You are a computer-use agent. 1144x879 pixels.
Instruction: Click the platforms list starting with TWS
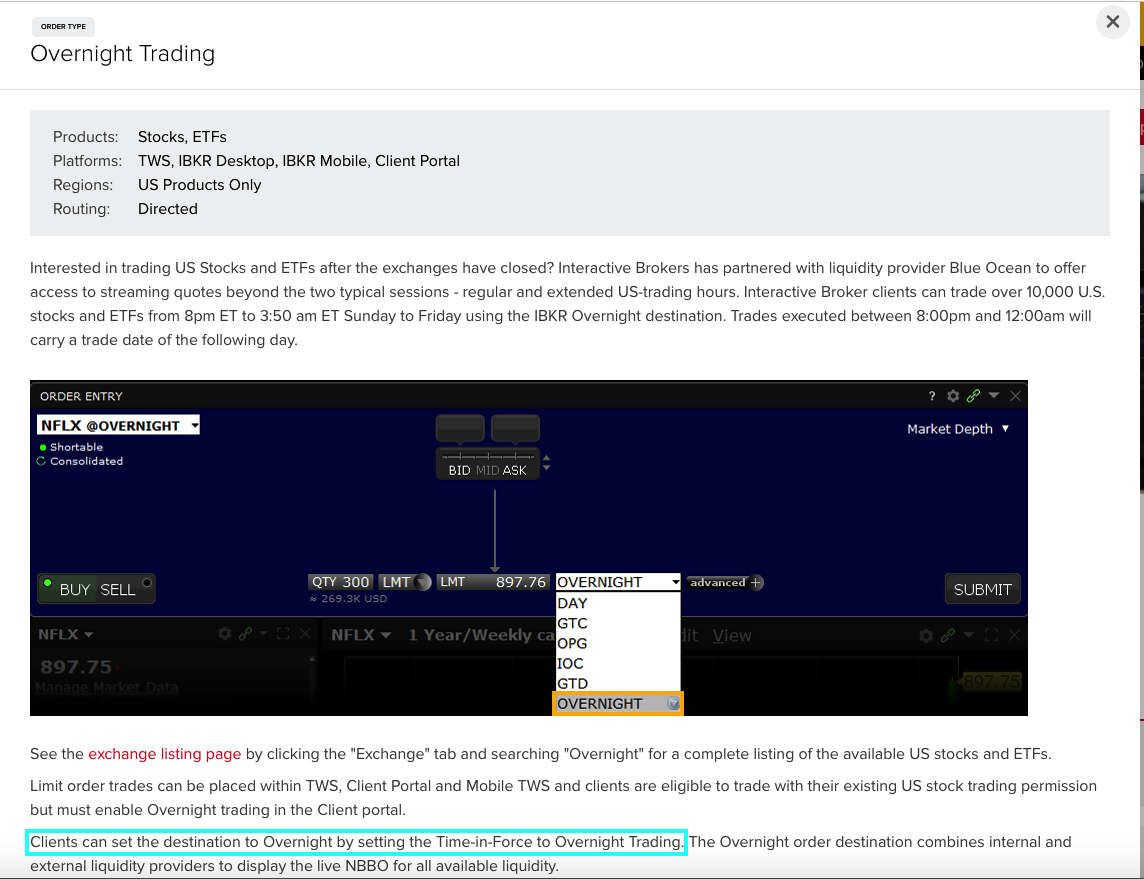pyautogui.click(x=298, y=161)
